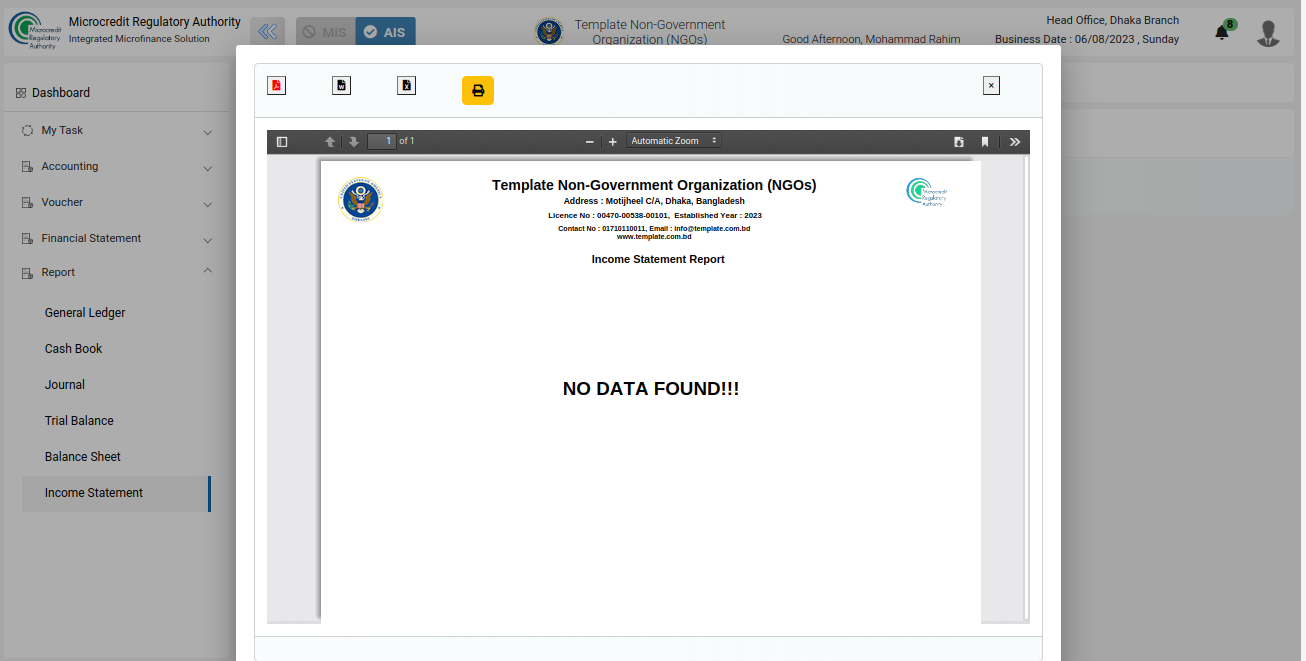Close the report preview dialog
The width and height of the screenshot is (1306, 661).
point(991,86)
